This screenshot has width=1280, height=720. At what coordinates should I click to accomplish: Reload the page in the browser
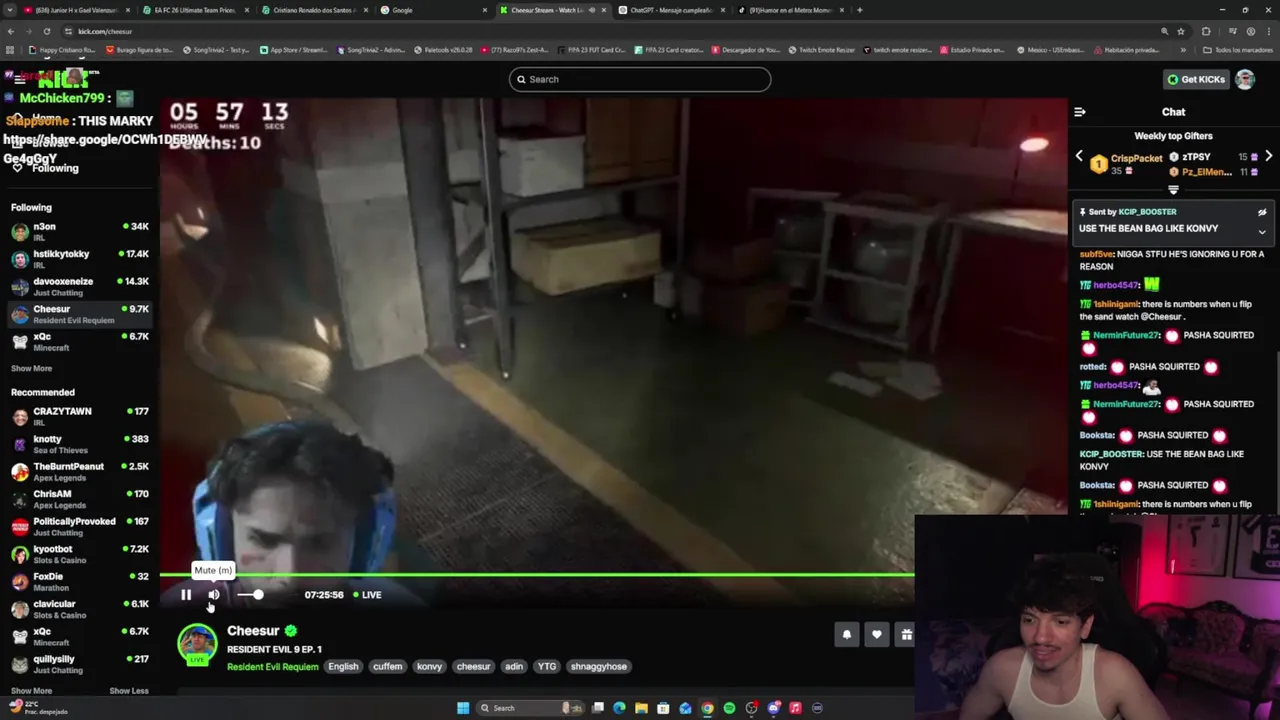coord(46,31)
